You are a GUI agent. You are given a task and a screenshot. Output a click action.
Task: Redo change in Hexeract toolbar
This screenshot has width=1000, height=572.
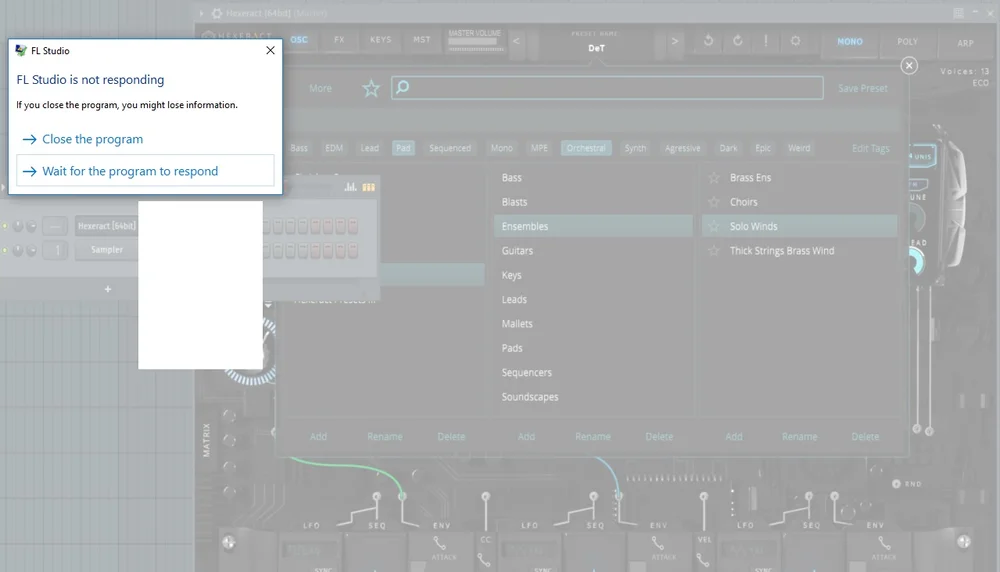737,41
